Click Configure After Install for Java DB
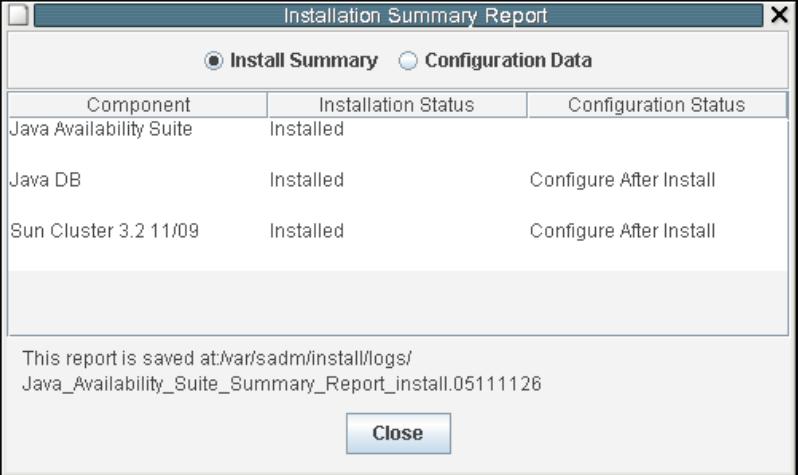 tap(622, 180)
